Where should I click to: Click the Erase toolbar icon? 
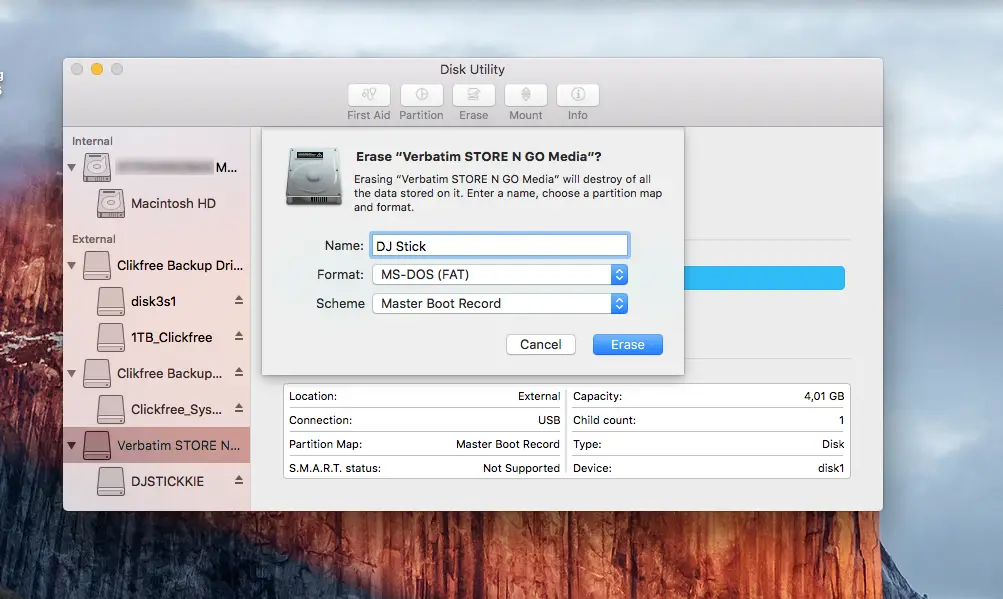click(473, 95)
